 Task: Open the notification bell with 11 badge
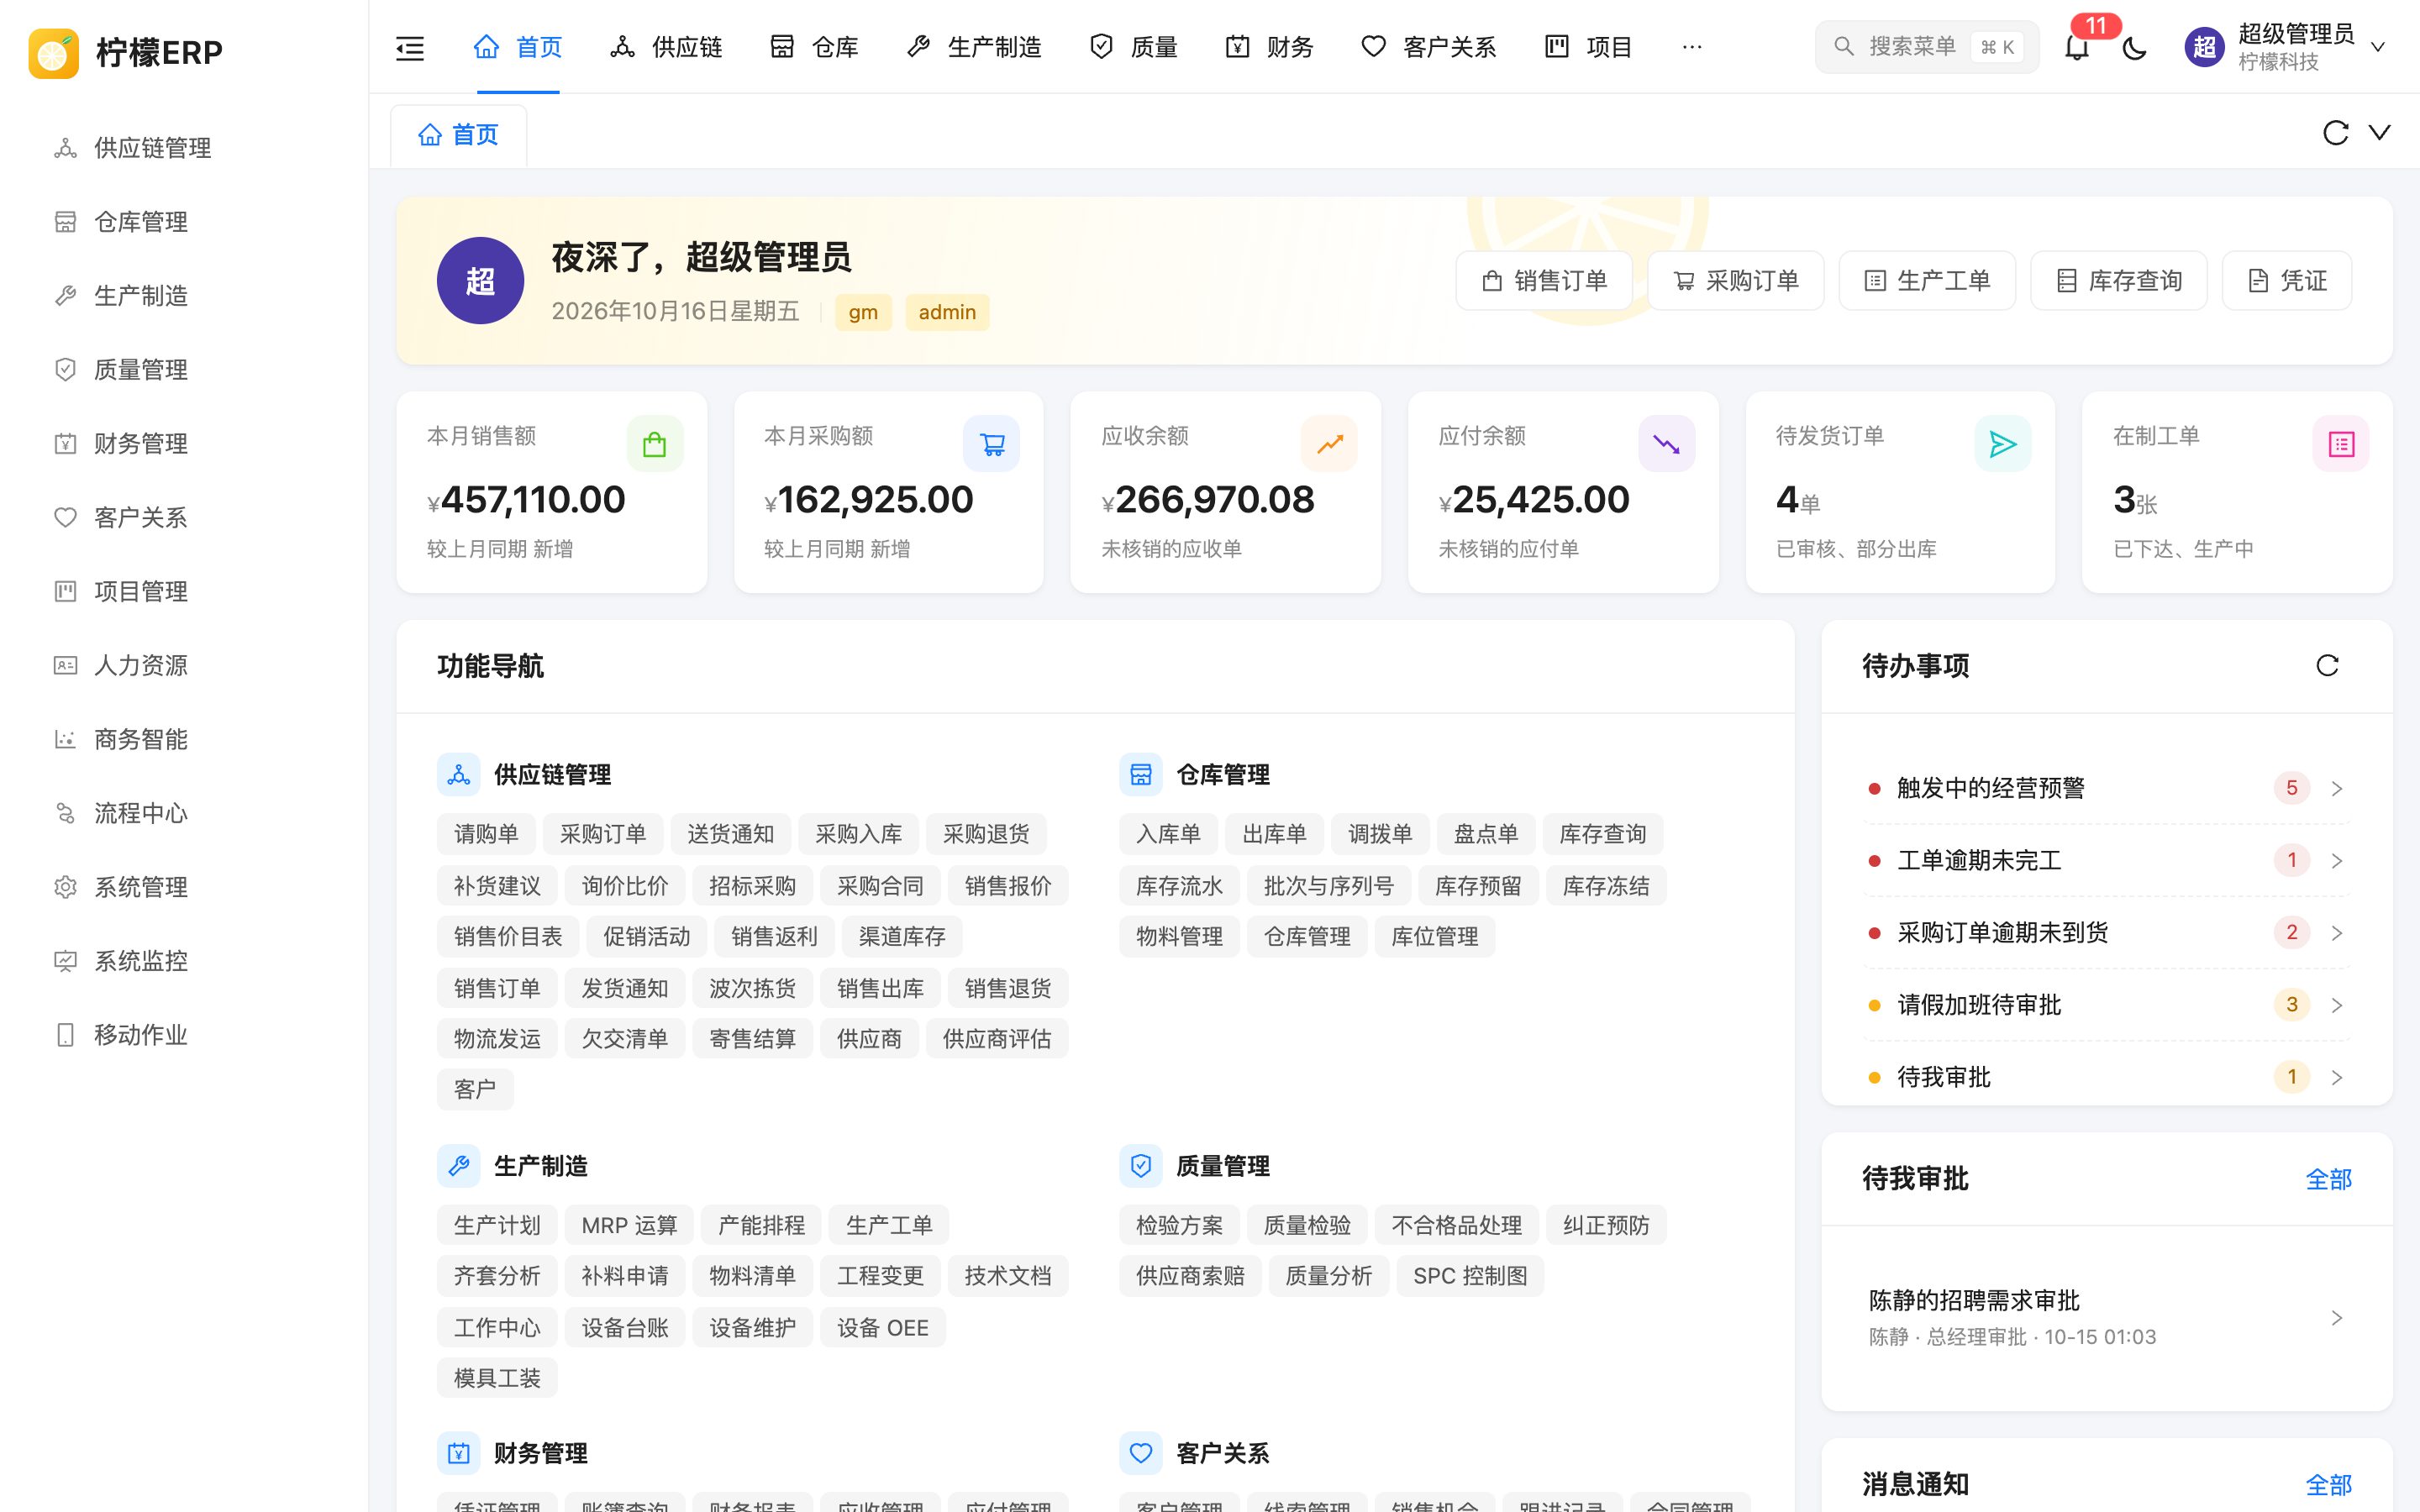tap(2077, 47)
